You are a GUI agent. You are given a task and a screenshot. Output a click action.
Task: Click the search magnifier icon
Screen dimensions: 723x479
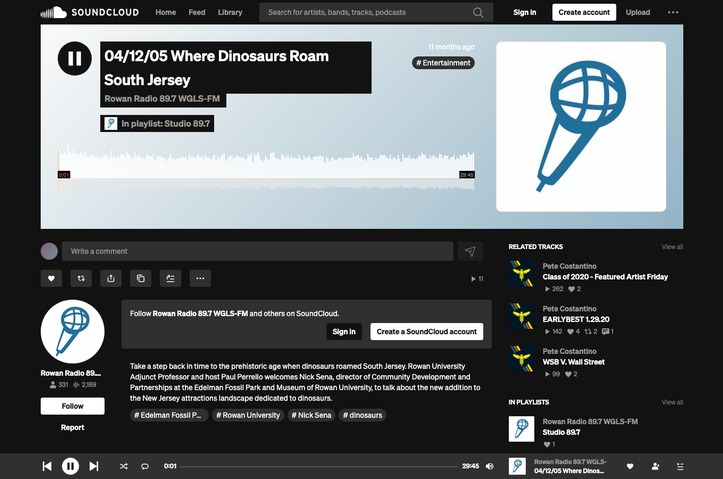(478, 12)
